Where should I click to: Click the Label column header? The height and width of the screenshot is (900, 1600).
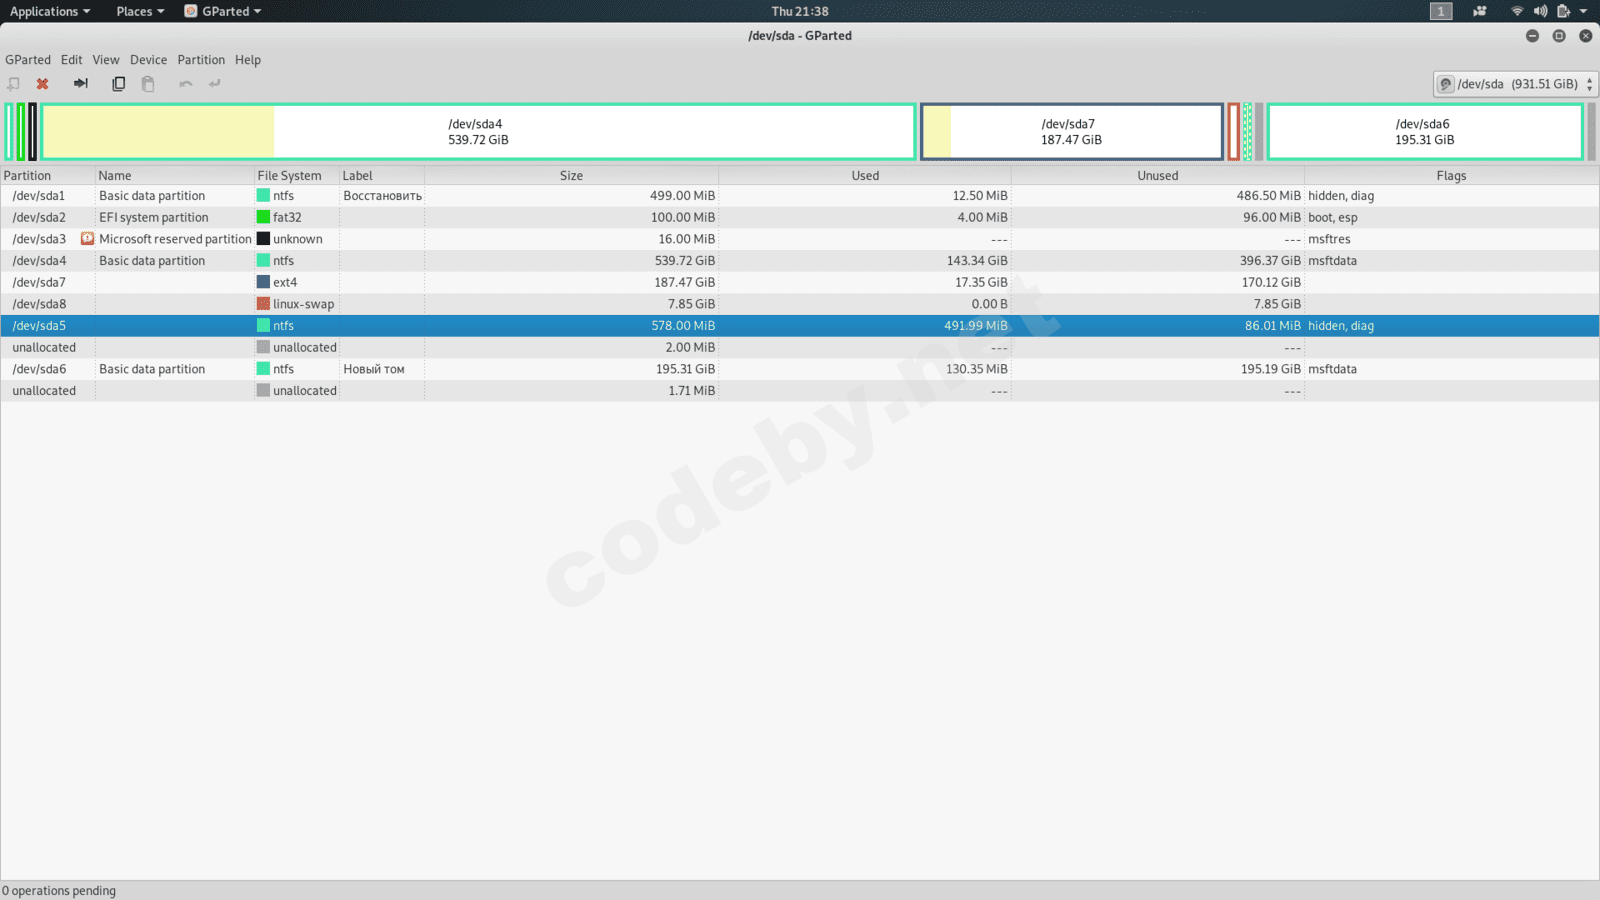point(382,176)
